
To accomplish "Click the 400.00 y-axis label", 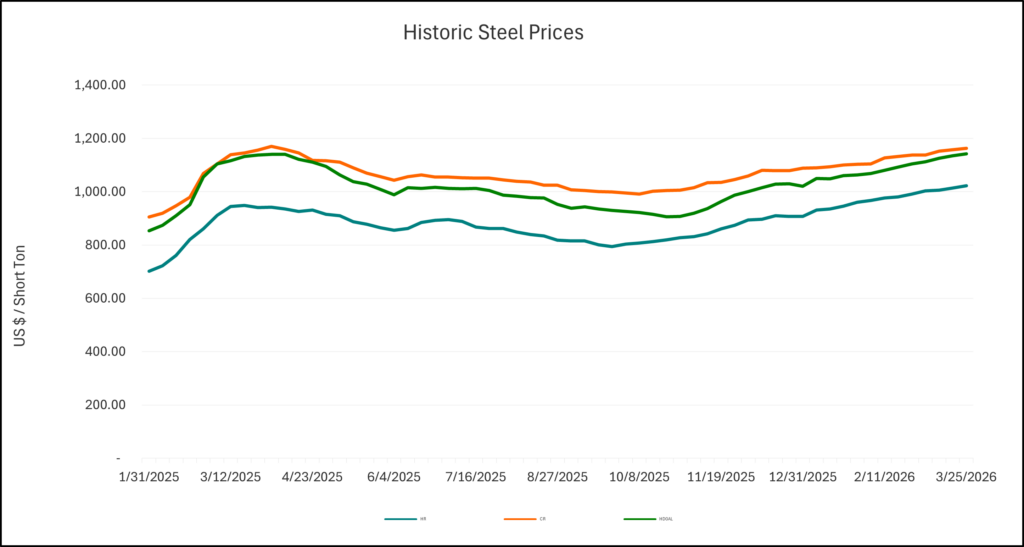I will pyautogui.click(x=105, y=352).
